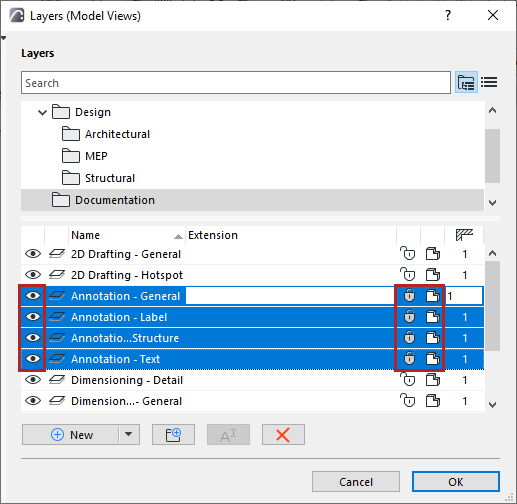This screenshot has width=517, height=504.
Task: Toggle visibility of Dimensioning - Detail layer
Action: (33, 380)
